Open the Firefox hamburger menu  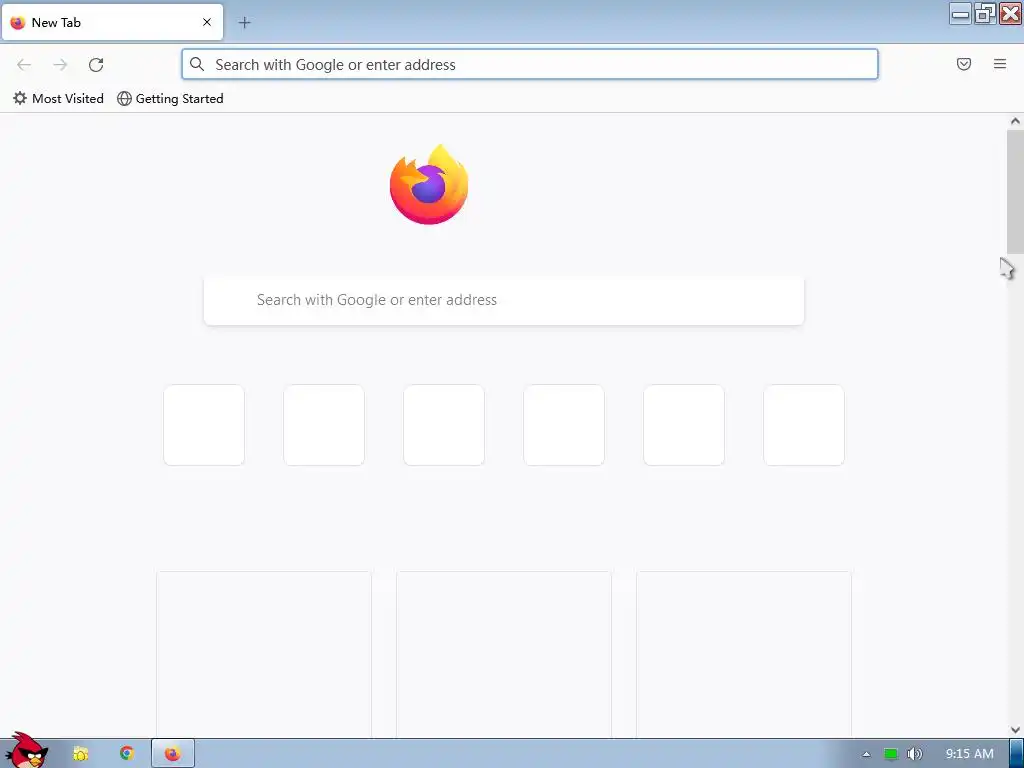click(x=1000, y=64)
